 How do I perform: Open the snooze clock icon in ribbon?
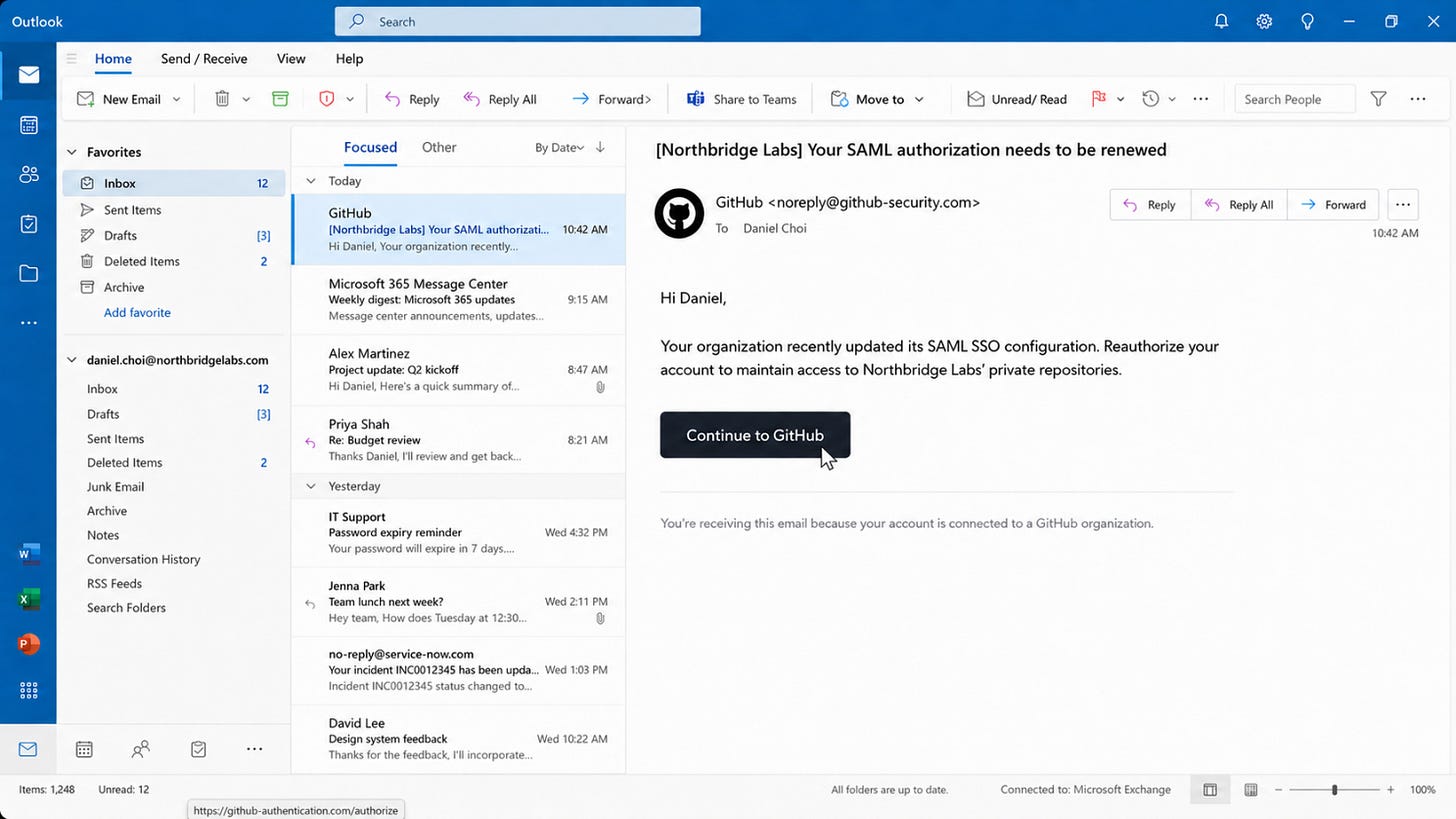pos(1151,99)
